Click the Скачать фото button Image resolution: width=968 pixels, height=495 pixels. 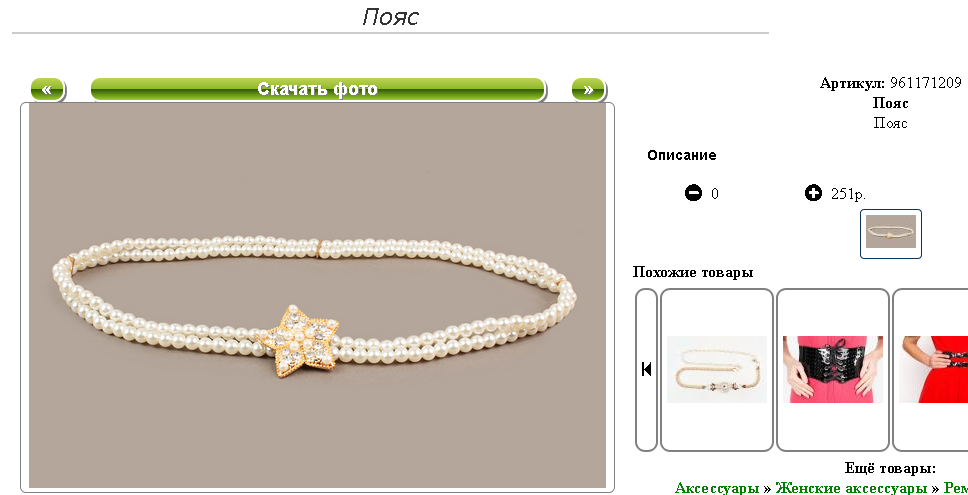tap(318, 89)
